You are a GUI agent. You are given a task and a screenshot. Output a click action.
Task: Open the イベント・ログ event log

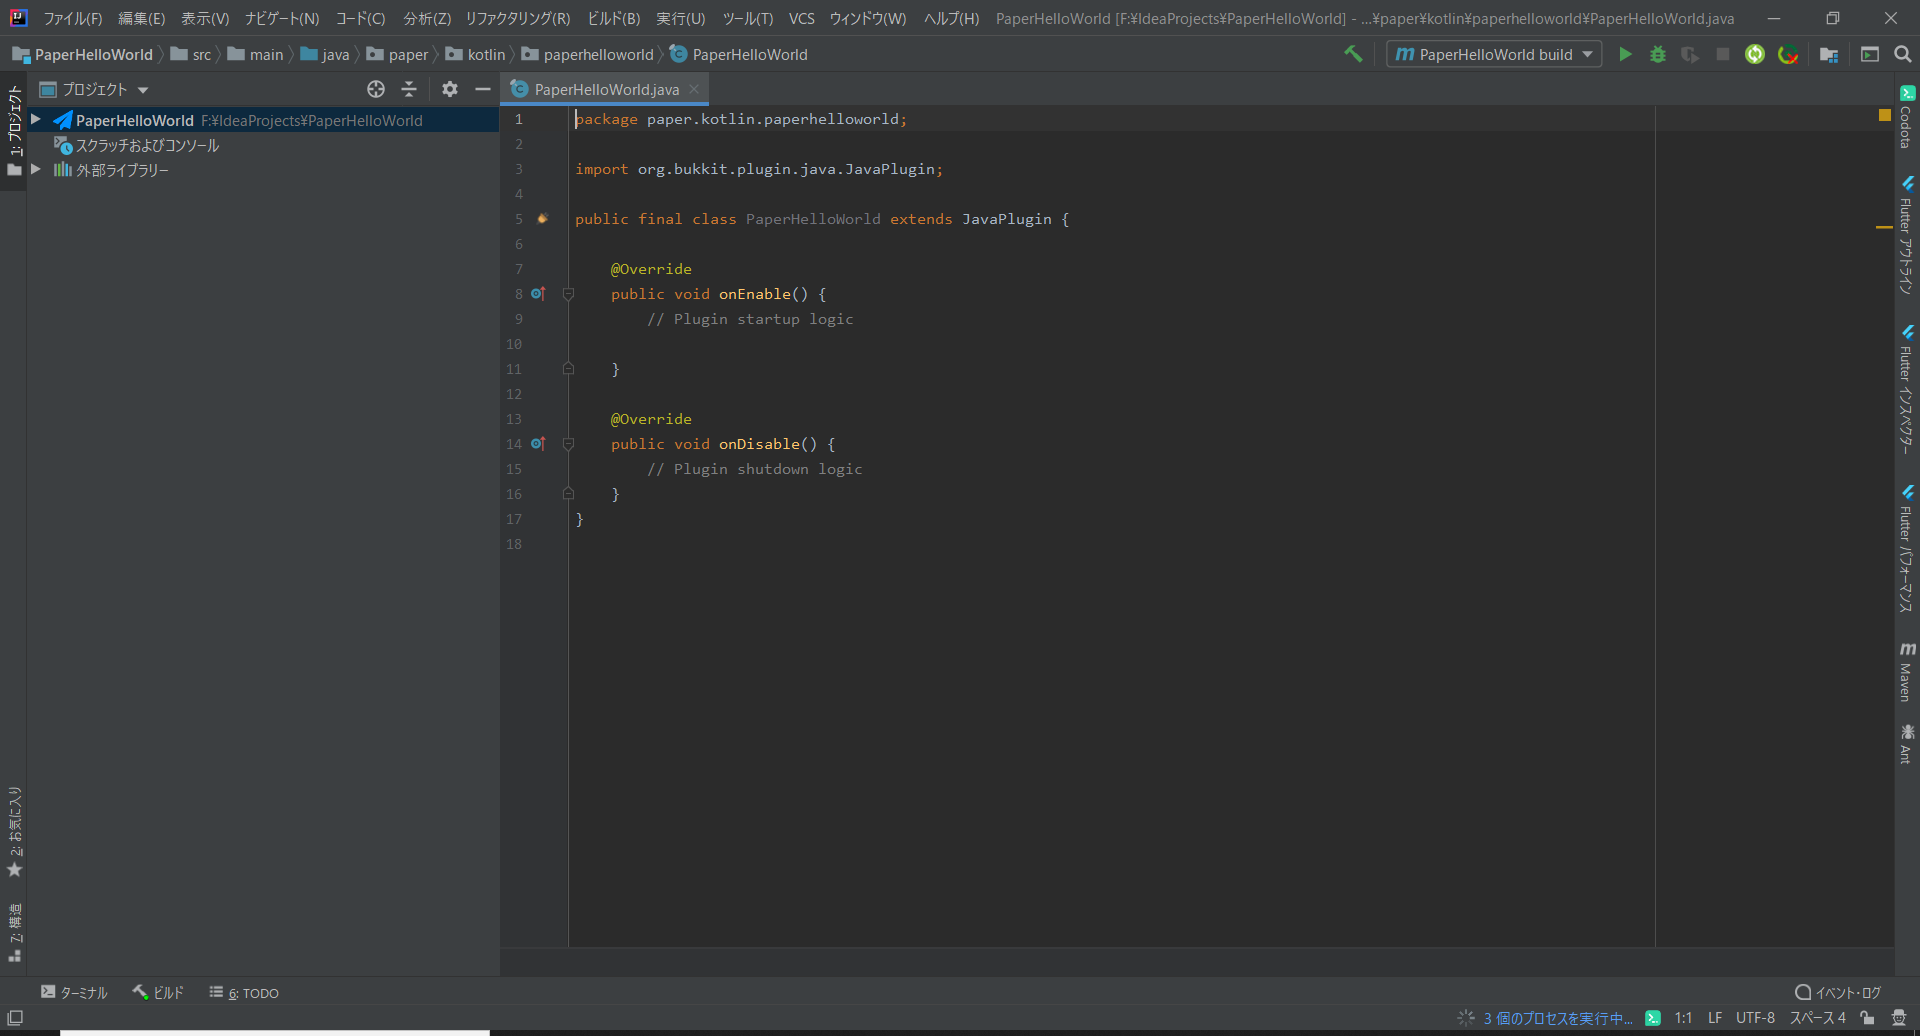(x=1838, y=993)
